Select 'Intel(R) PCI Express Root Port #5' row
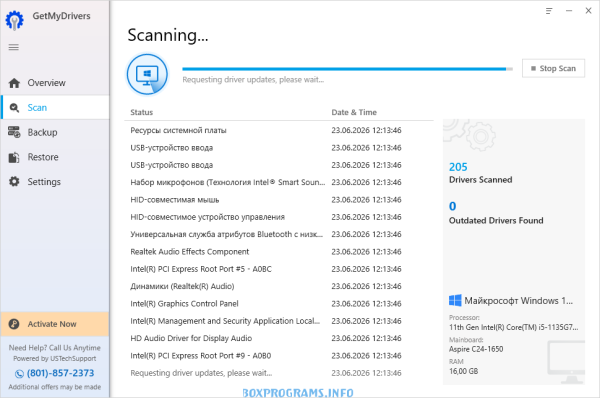 [279, 269]
